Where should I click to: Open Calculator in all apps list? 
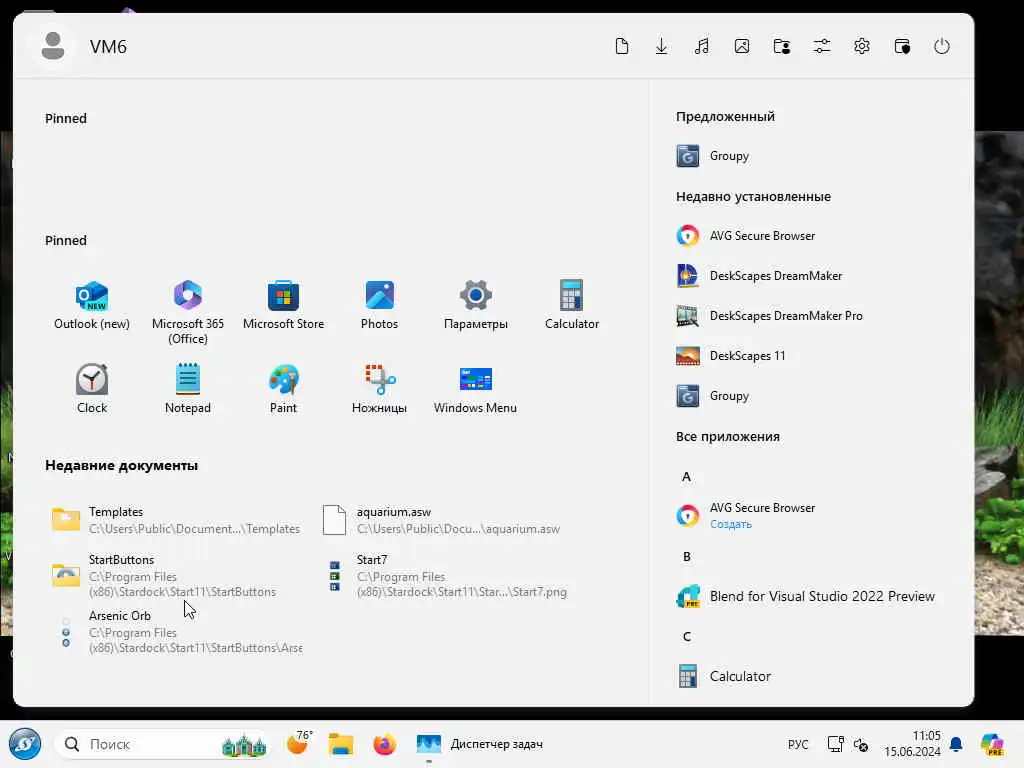pos(724,677)
